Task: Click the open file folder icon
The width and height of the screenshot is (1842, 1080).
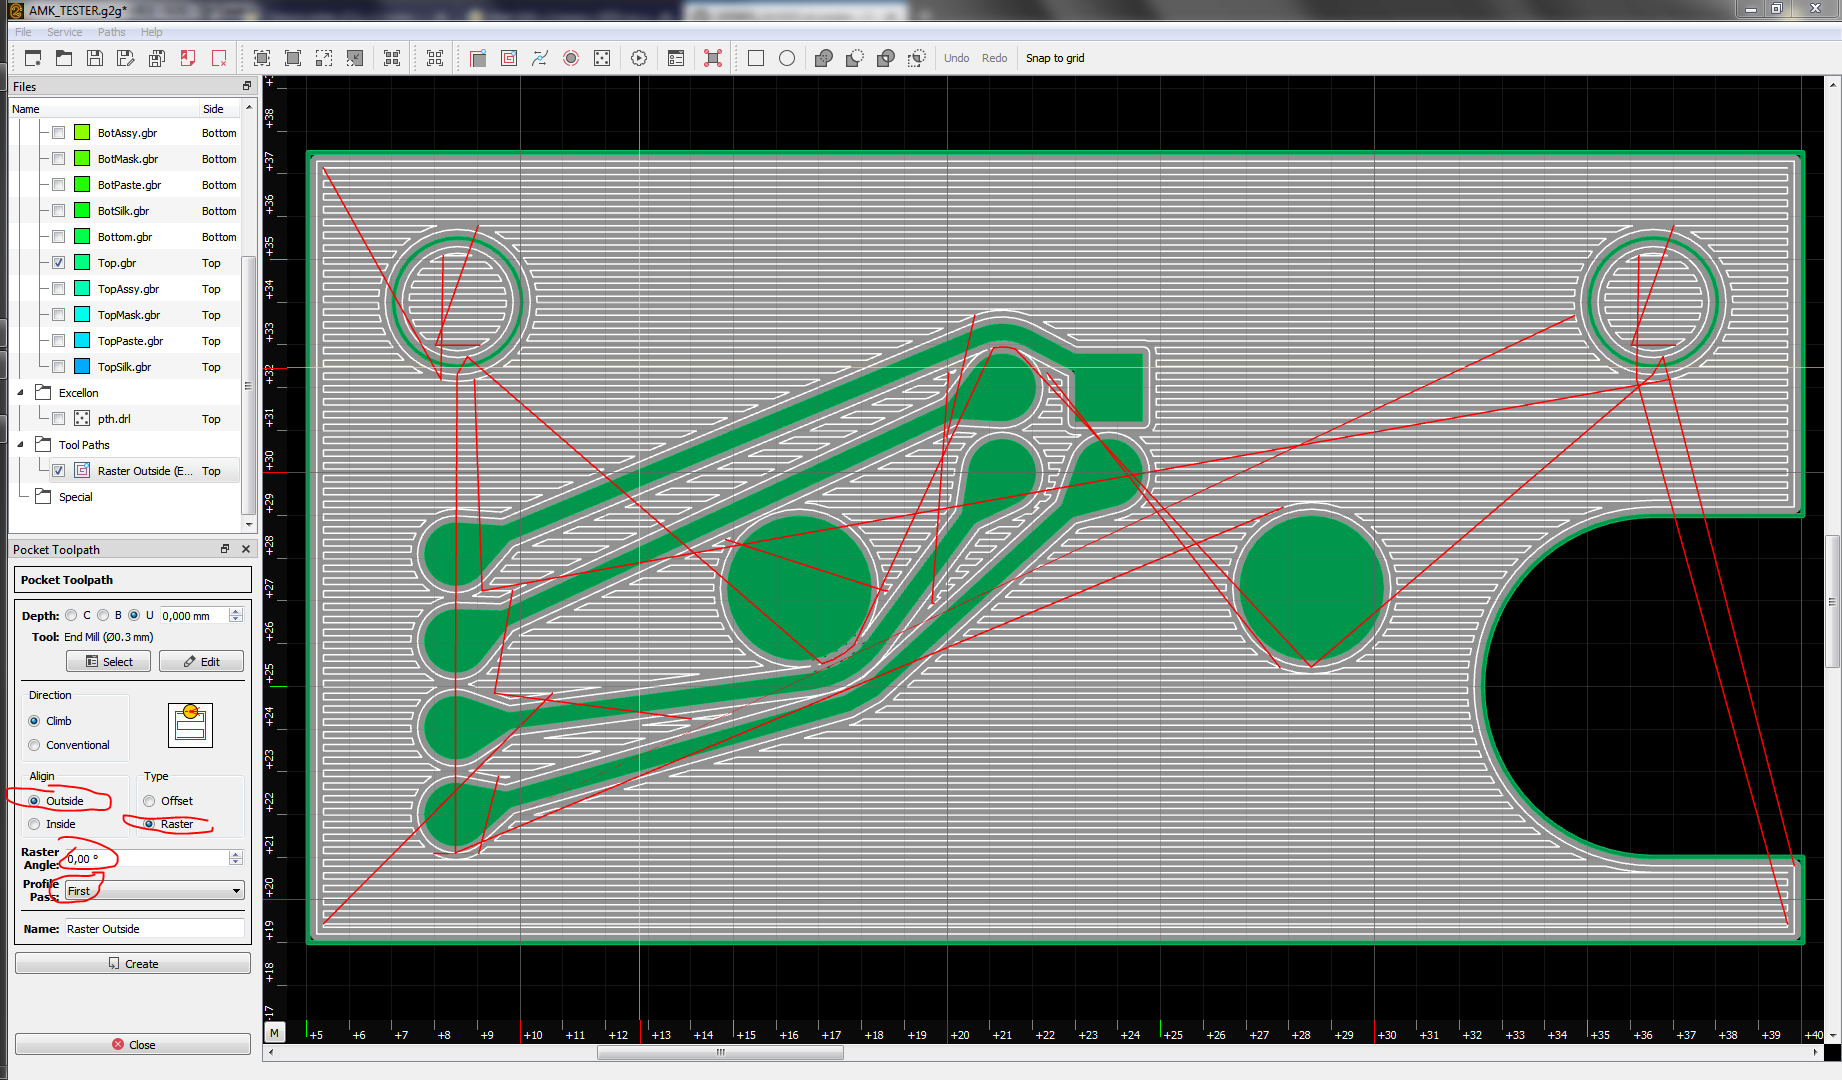Action: [64, 58]
